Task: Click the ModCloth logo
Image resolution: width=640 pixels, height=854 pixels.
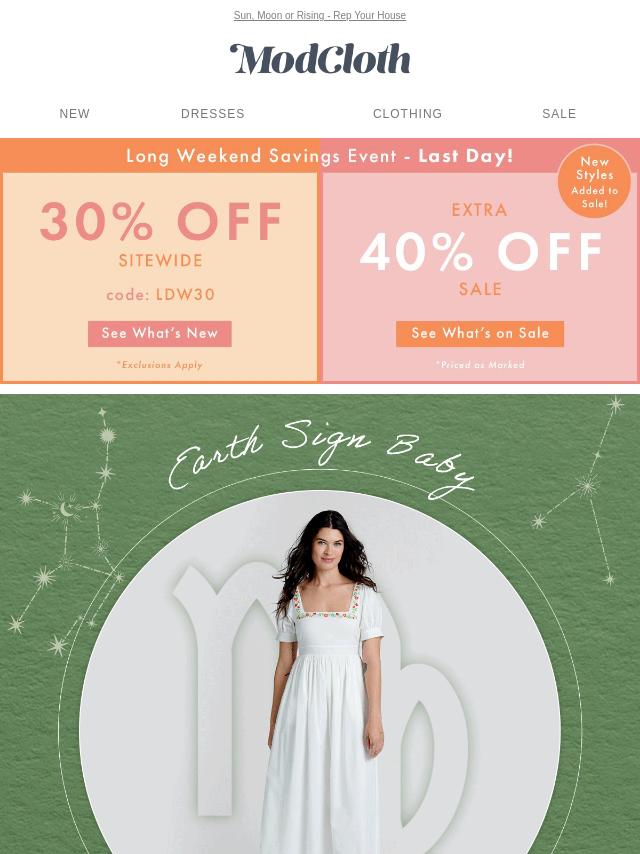Action: pos(320,59)
